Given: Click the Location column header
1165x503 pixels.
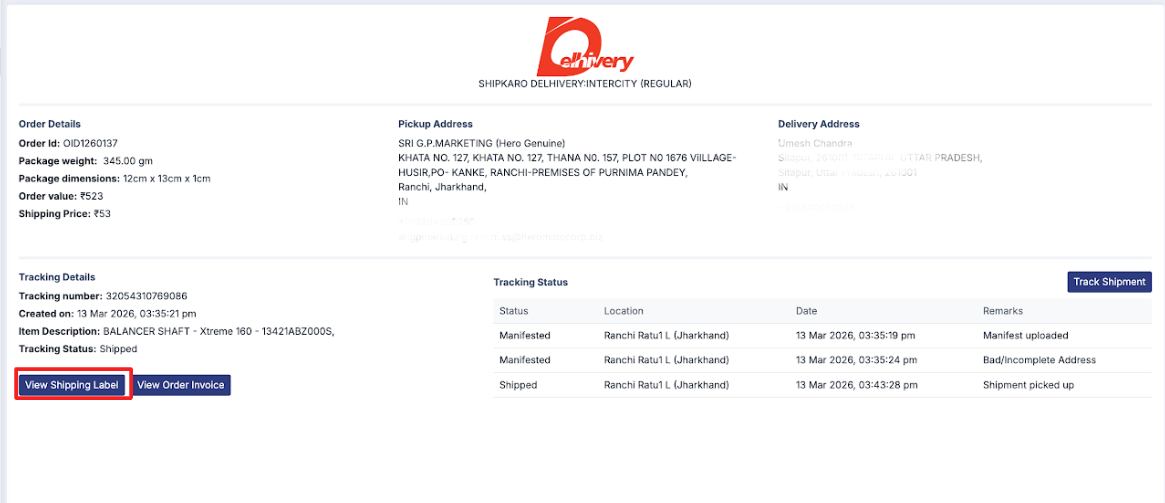Looking at the screenshot, I should (624, 311).
